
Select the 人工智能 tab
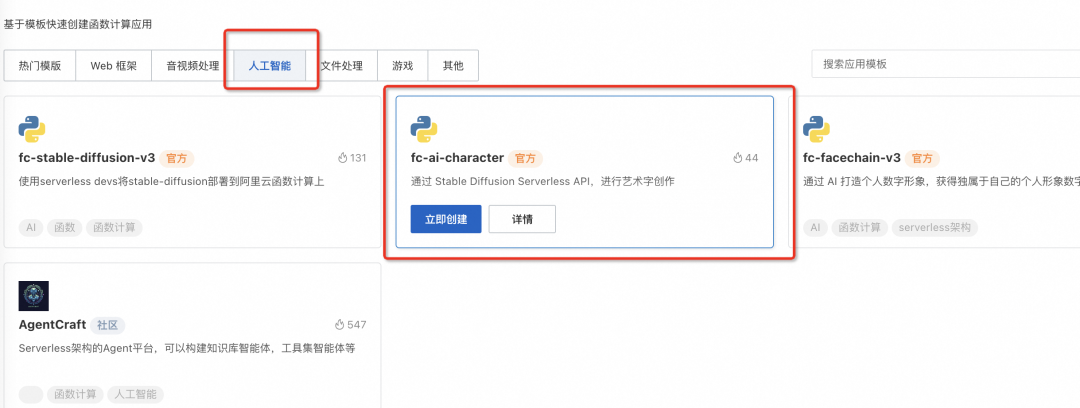pos(270,66)
